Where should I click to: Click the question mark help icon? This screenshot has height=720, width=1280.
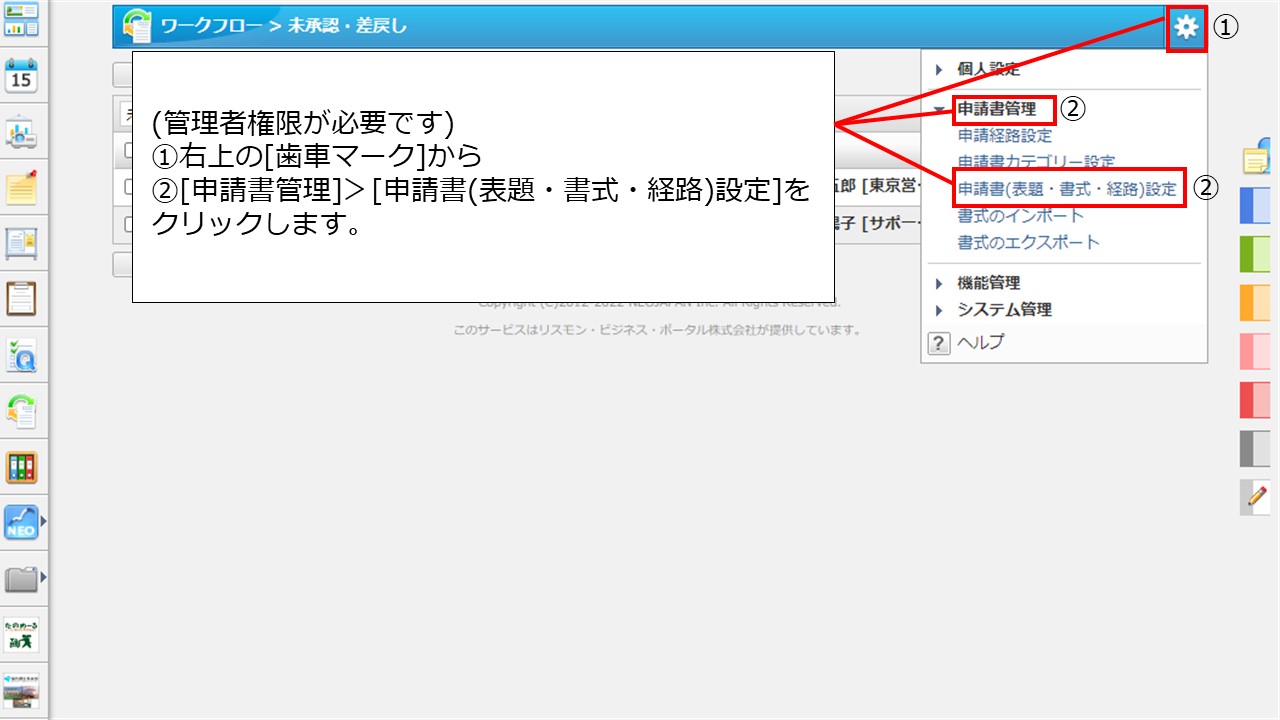pyautogui.click(x=938, y=343)
